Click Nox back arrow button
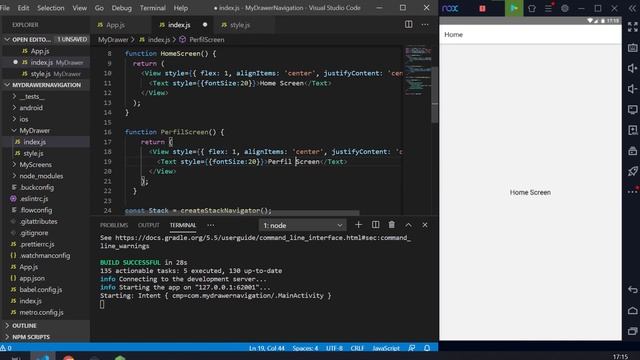640x360 pixels. click(633, 289)
